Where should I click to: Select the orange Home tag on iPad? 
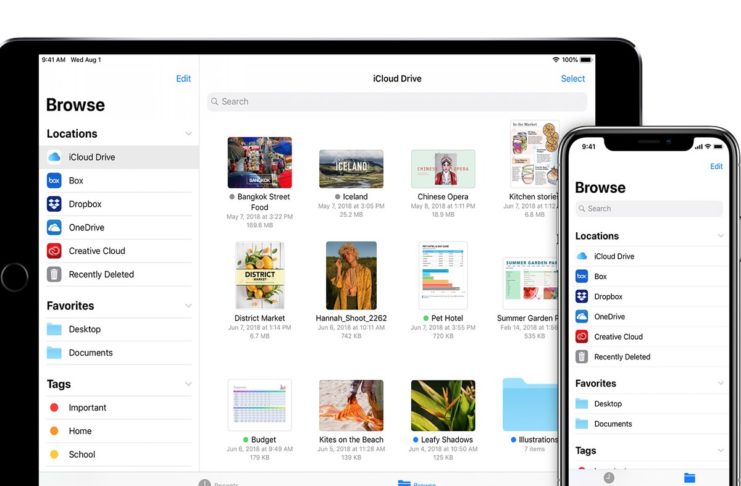tap(54, 431)
